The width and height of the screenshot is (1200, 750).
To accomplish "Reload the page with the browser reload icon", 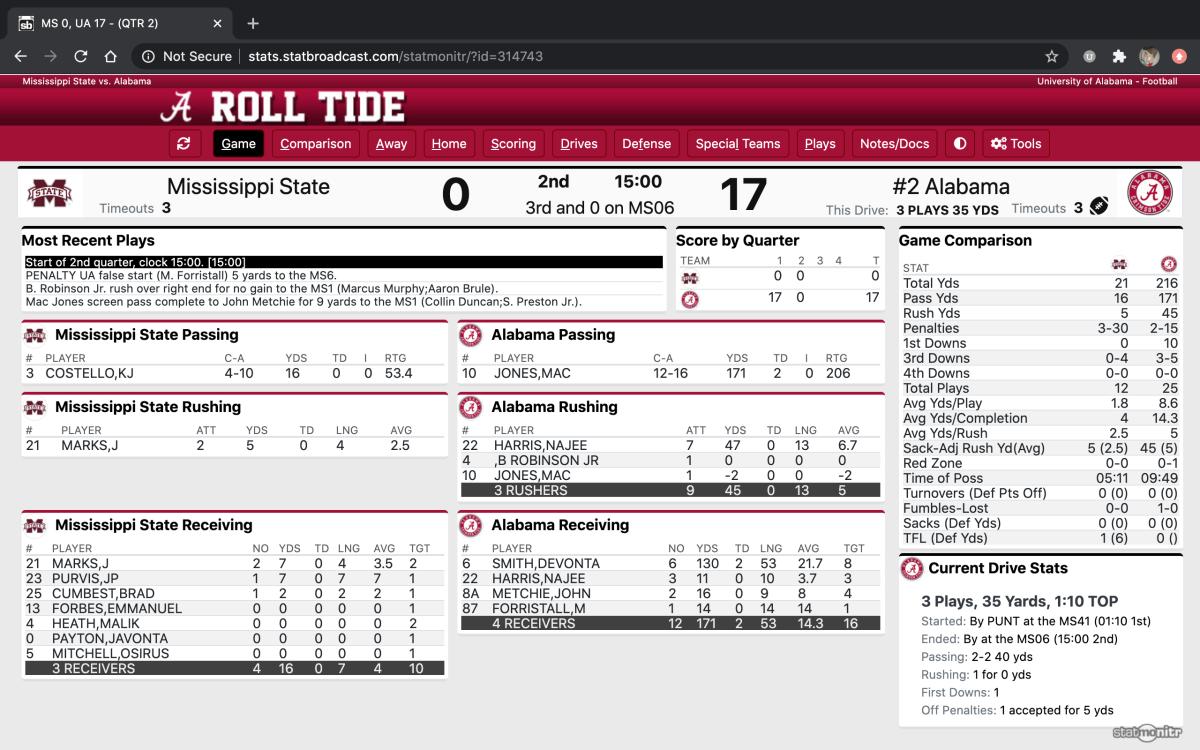I will (81, 56).
